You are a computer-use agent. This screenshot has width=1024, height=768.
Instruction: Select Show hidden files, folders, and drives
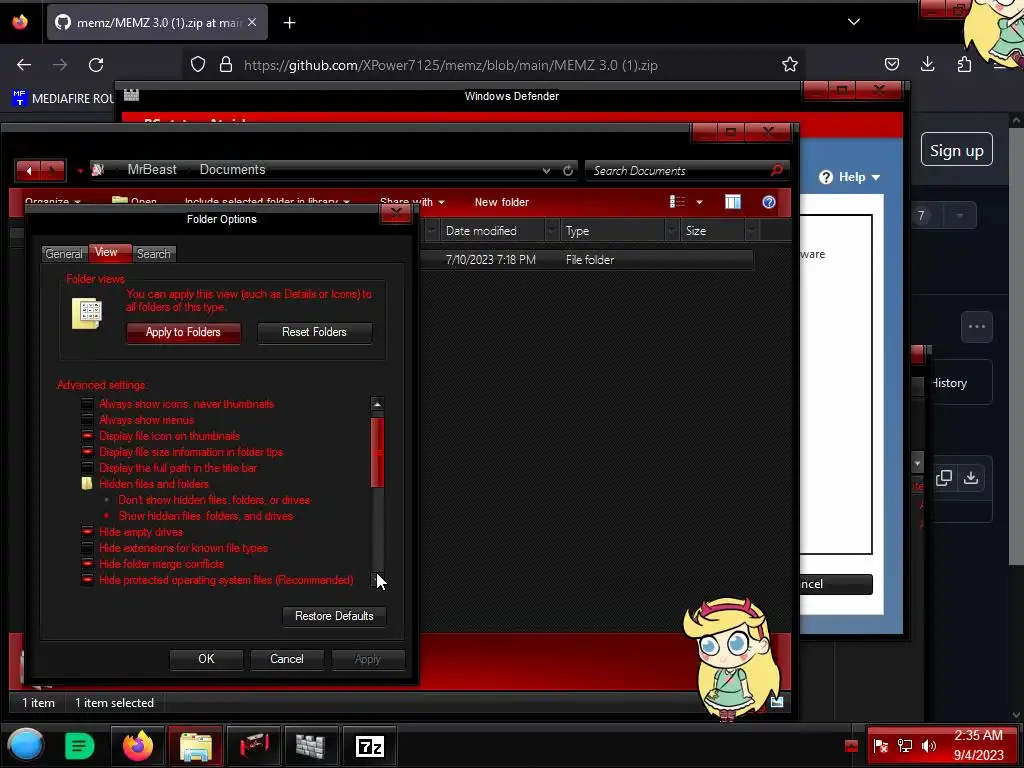coord(106,516)
